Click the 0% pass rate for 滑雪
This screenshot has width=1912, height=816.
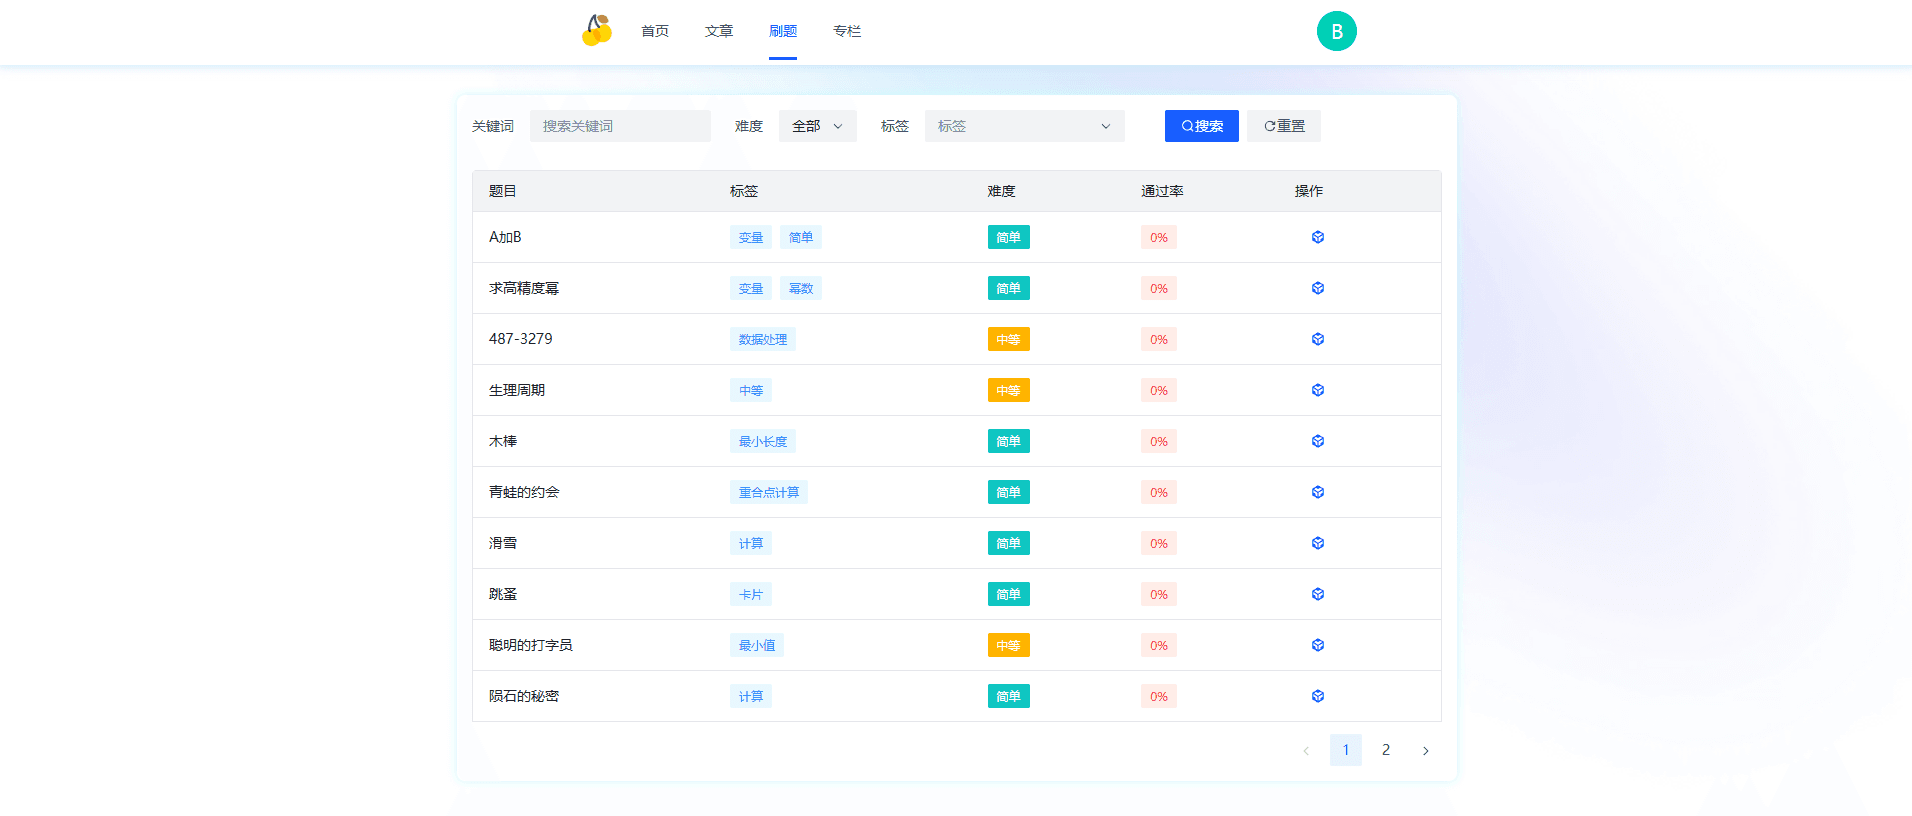pos(1159,543)
